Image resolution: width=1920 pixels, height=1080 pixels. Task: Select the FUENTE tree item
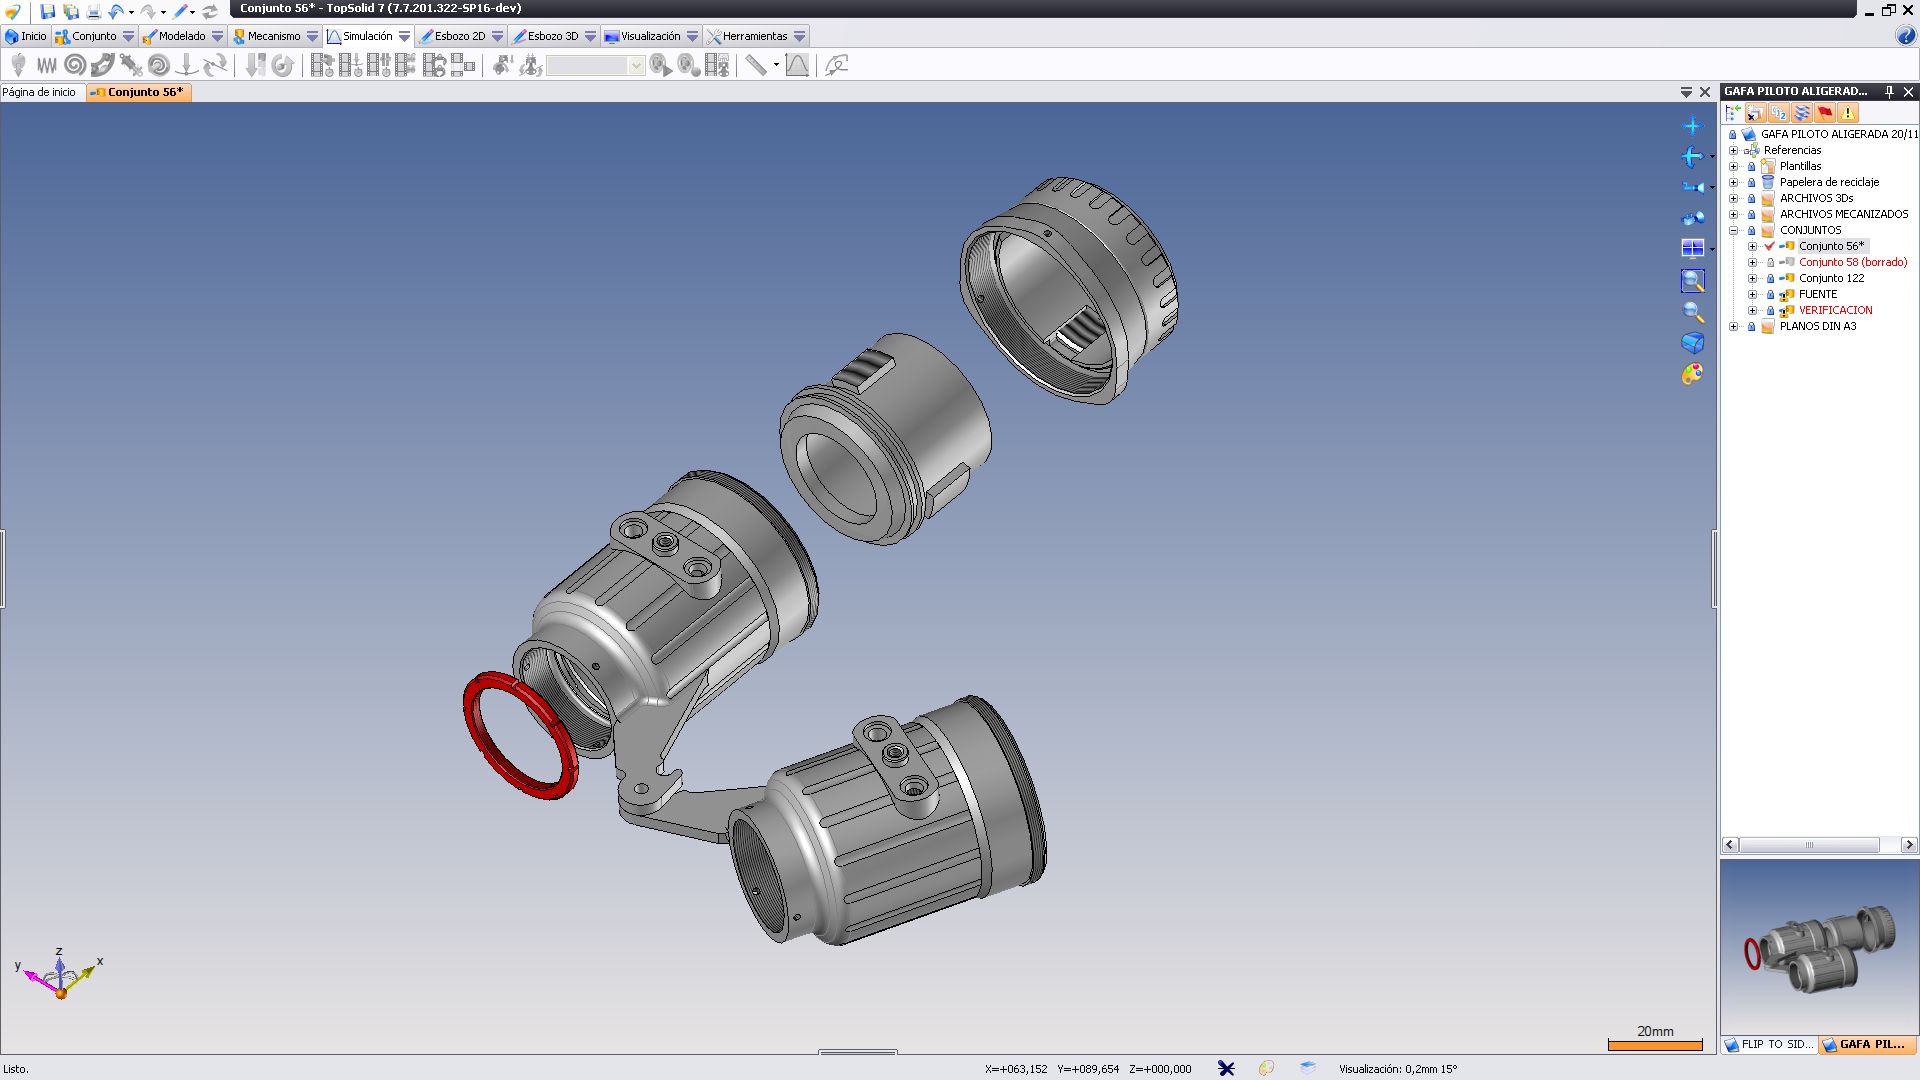tap(1817, 294)
